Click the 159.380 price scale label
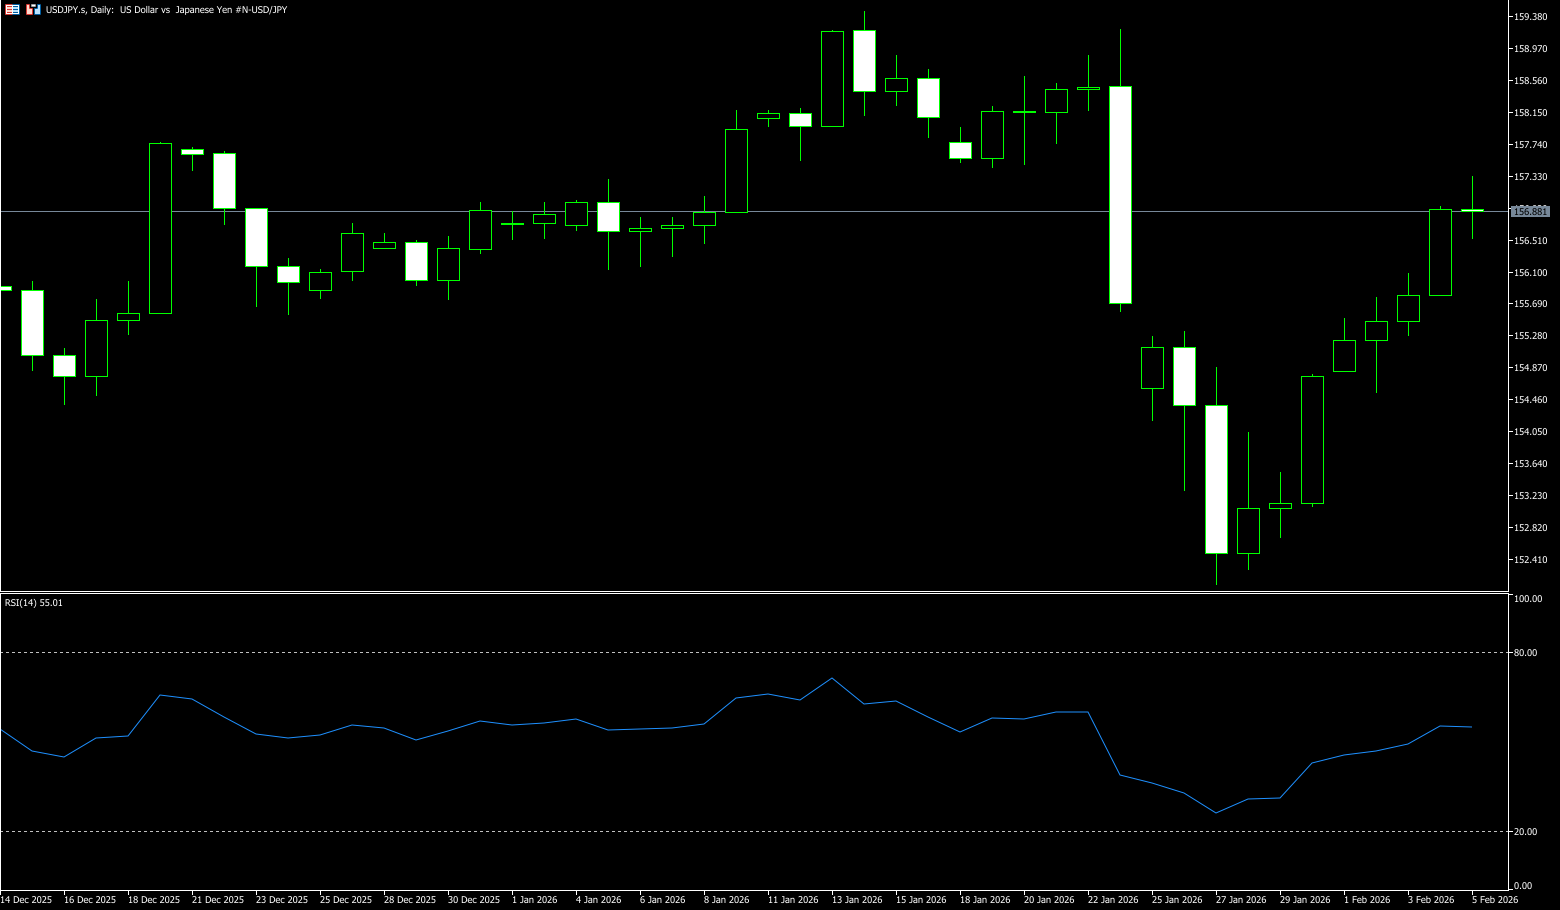The height and width of the screenshot is (910, 1560). (x=1531, y=17)
